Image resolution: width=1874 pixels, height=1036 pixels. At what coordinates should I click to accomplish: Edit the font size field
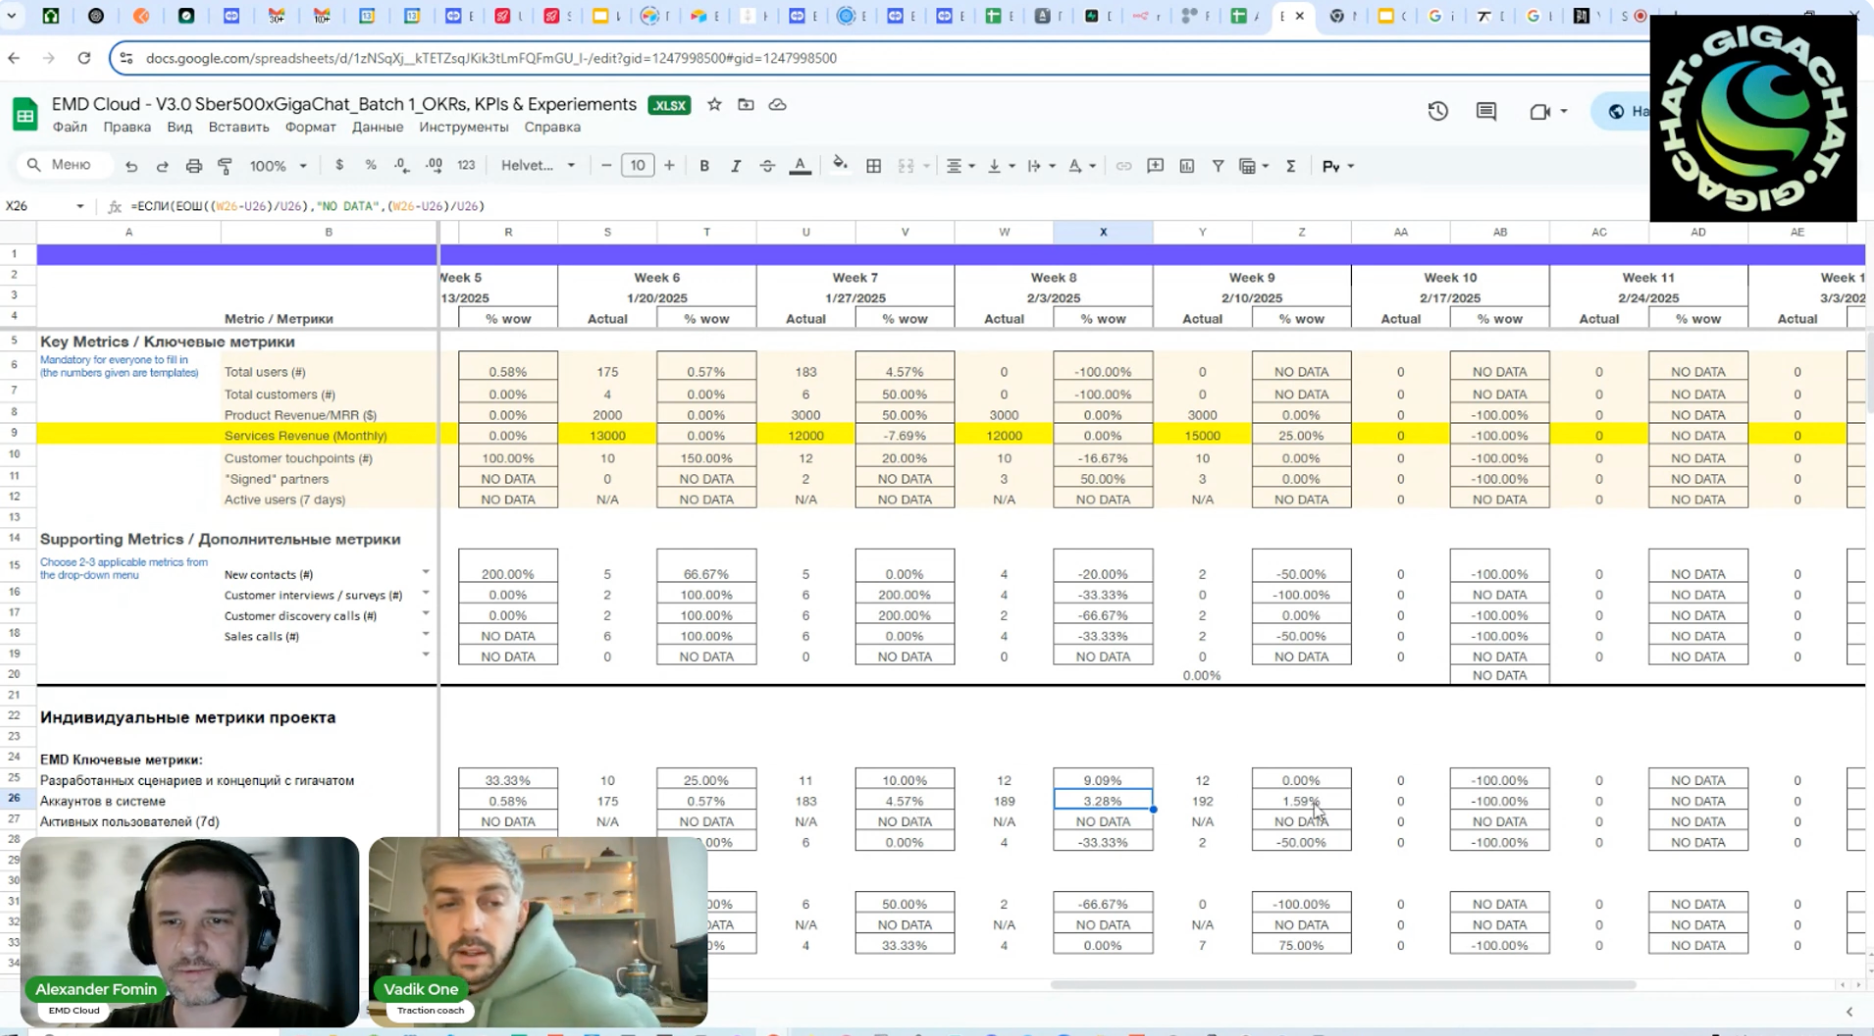(637, 166)
